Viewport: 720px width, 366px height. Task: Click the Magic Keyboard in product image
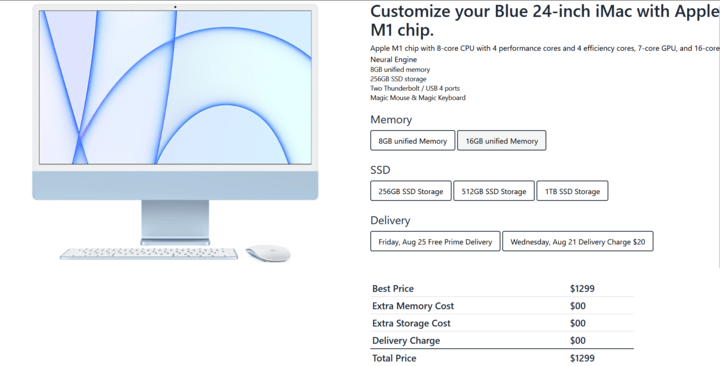(x=149, y=254)
